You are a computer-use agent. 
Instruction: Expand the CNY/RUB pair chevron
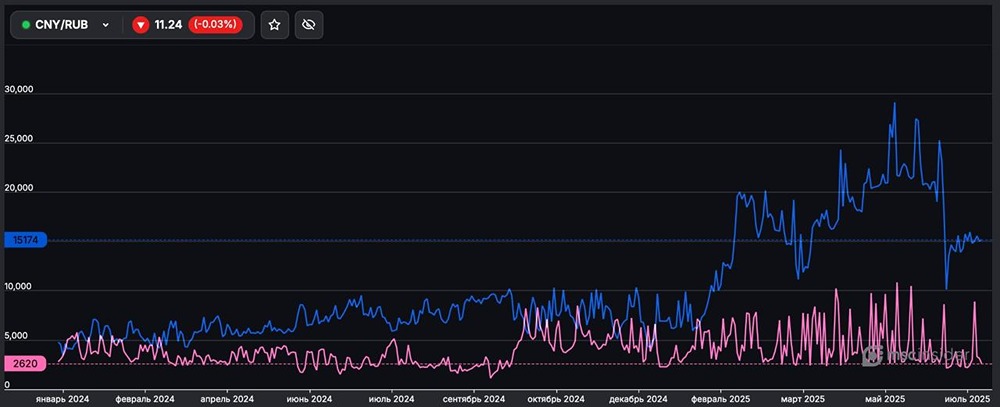pyautogui.click(x=105, y=24)
